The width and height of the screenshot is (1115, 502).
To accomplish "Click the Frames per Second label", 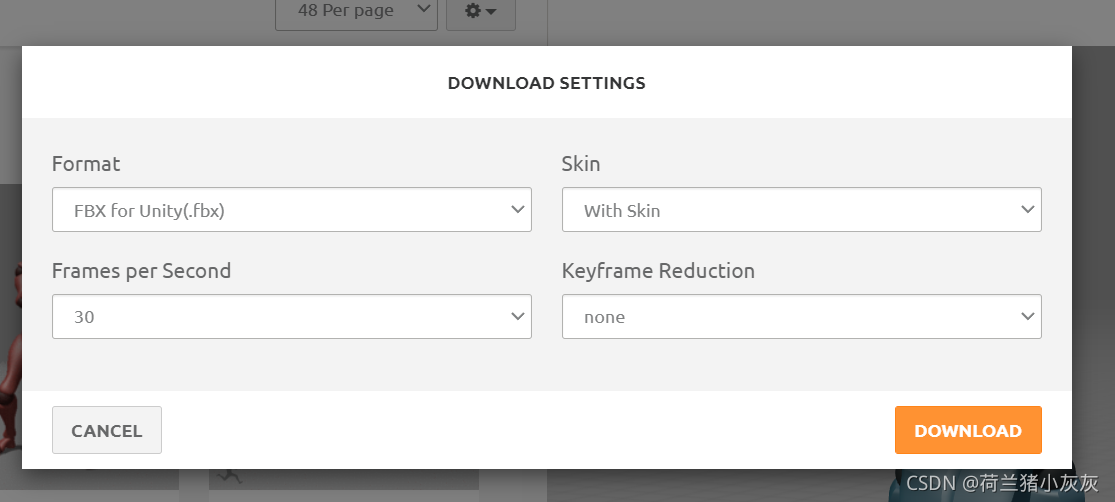I will click(x=142, y=271).
